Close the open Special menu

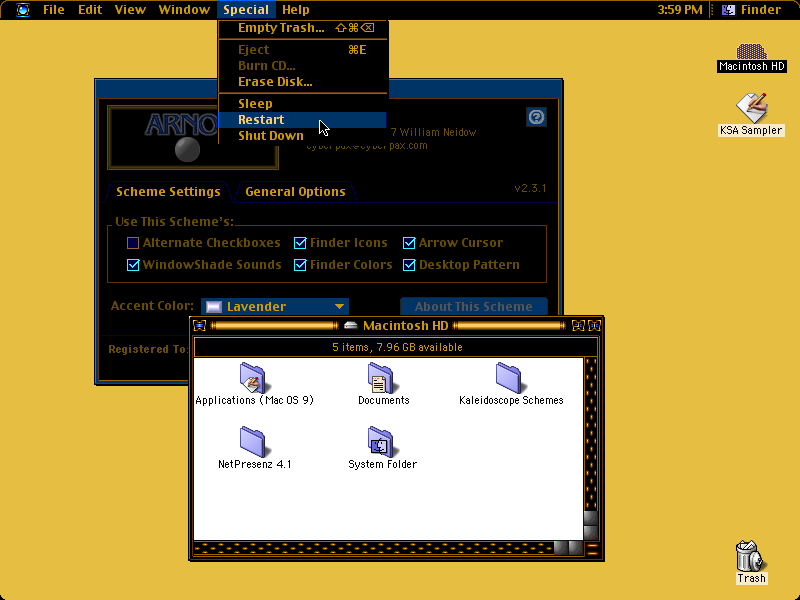coord(246,10)
